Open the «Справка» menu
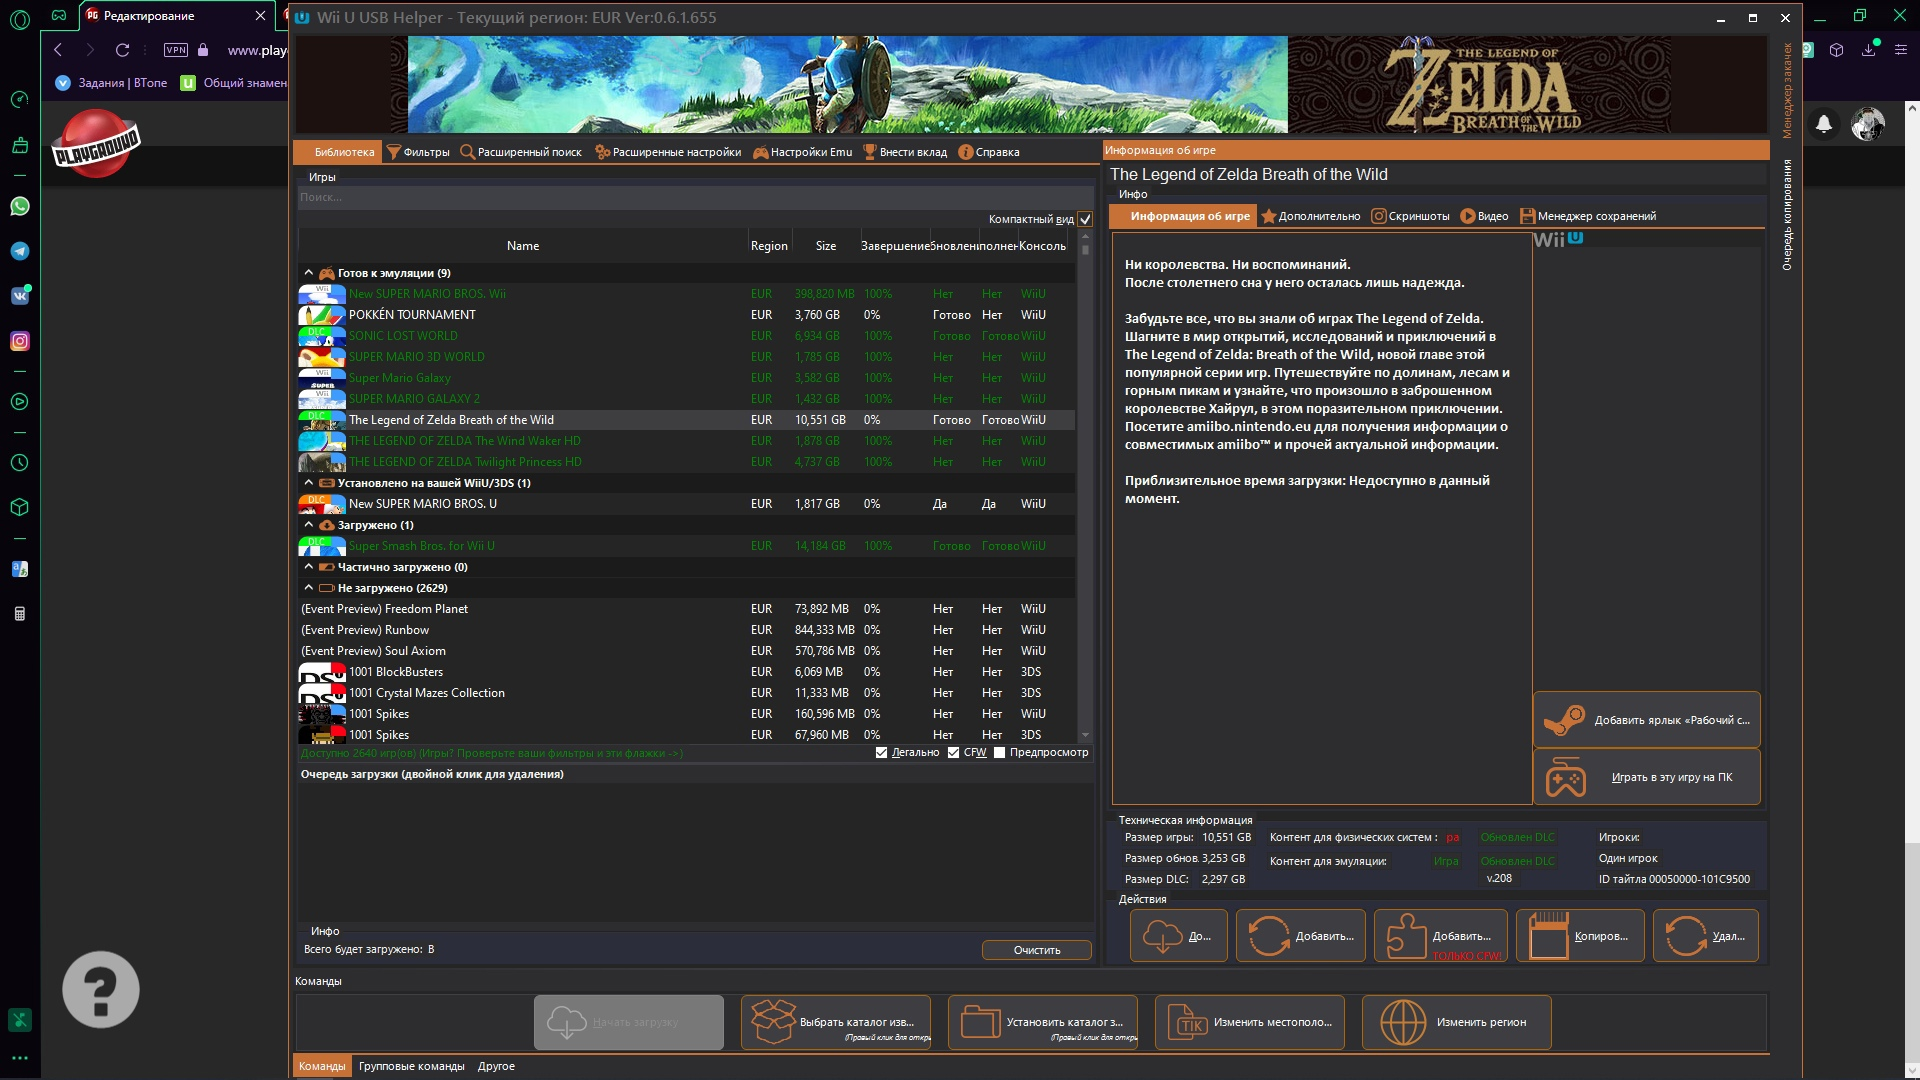The width and height of the screenshot is (1920, 1080). [989, 152]
